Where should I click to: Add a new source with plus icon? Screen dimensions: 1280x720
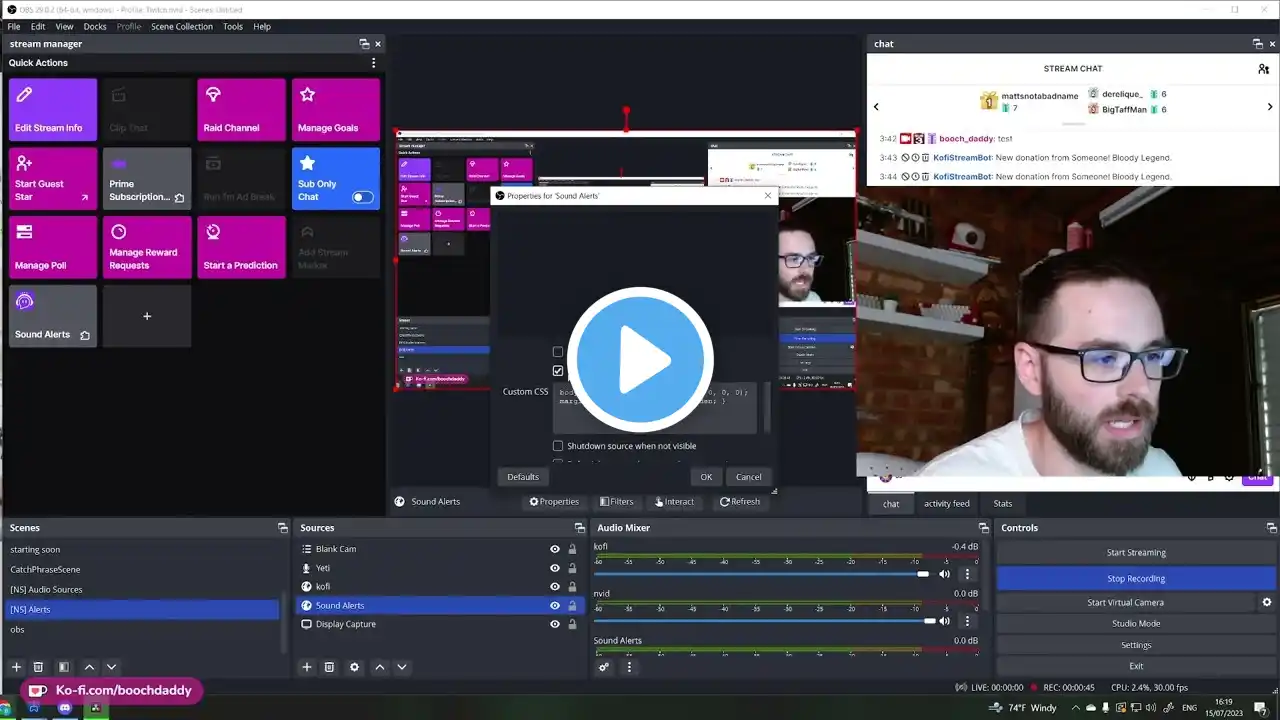point(307,667)
